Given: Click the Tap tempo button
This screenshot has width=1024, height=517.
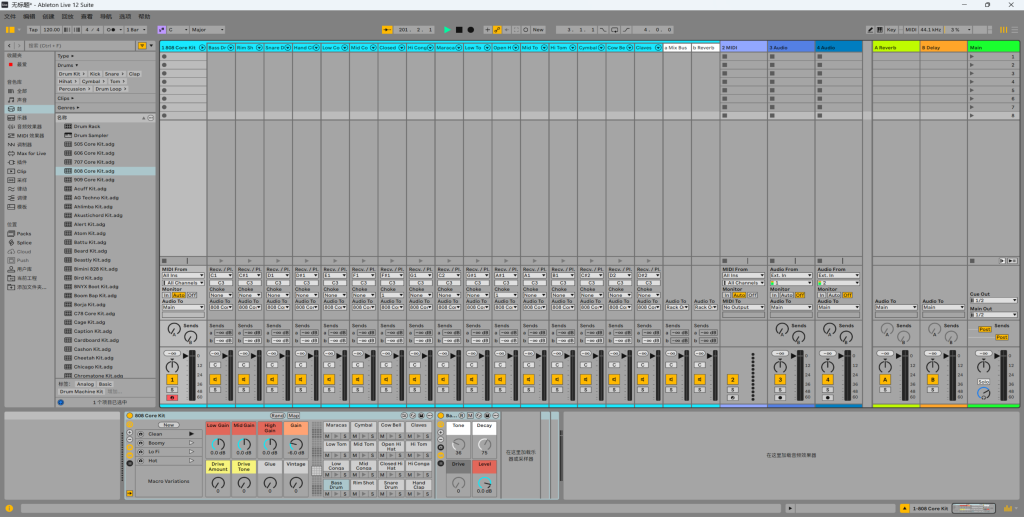Looking at the screenshot, I should [x=33, y=30].
